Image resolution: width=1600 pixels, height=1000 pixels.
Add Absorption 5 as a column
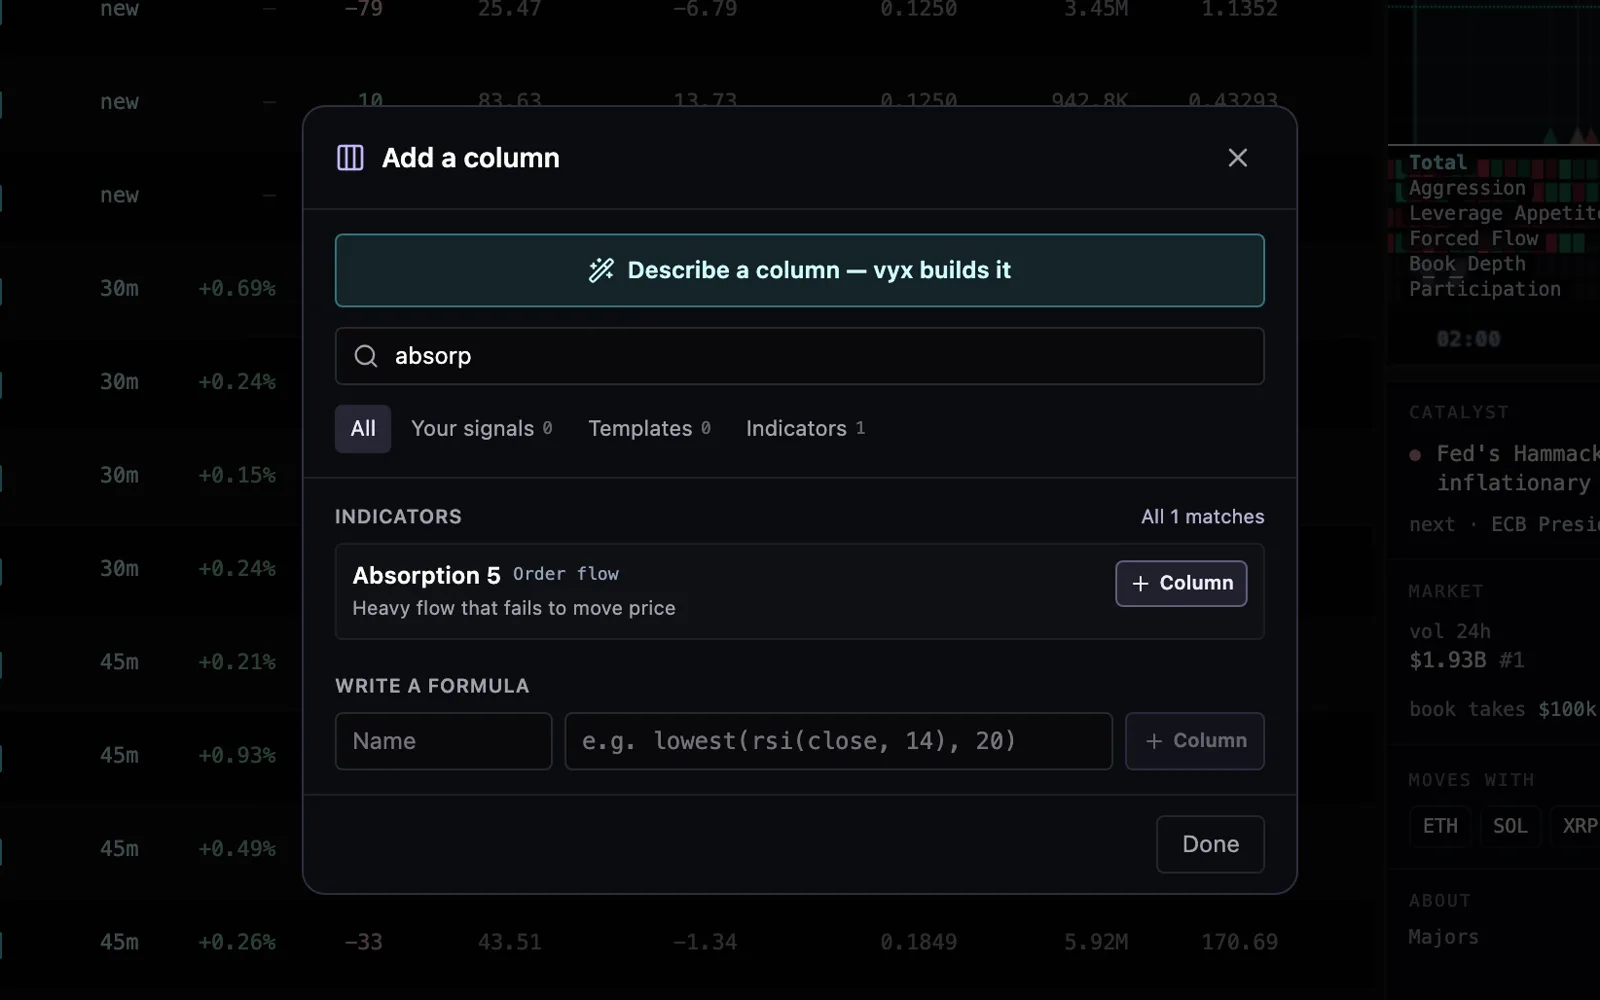pos(1181,583)
